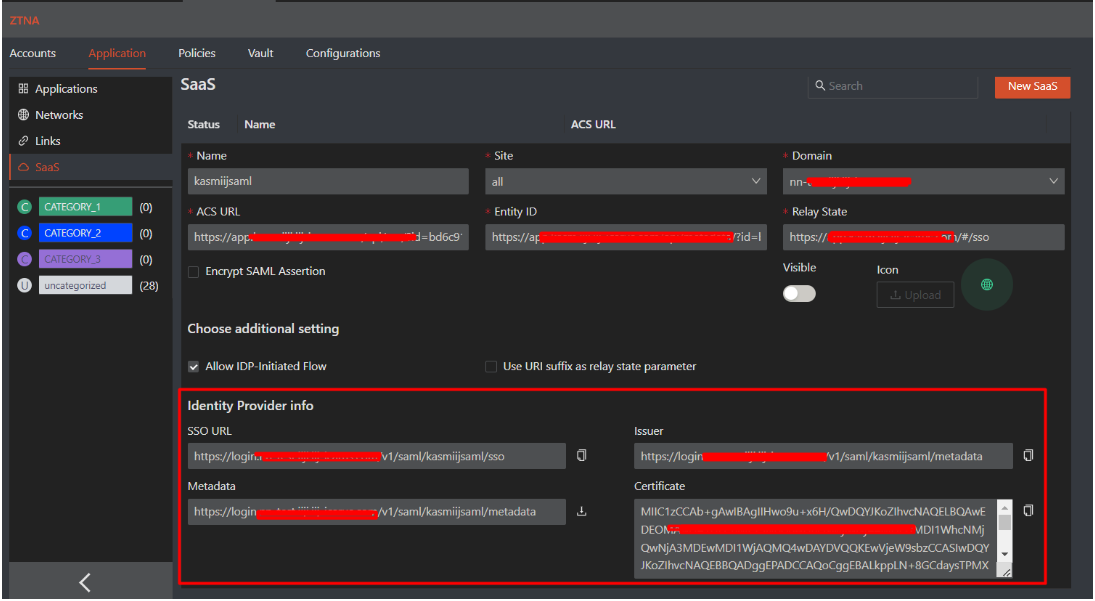Click the ZTNA logo text

[x=24, y=20]
